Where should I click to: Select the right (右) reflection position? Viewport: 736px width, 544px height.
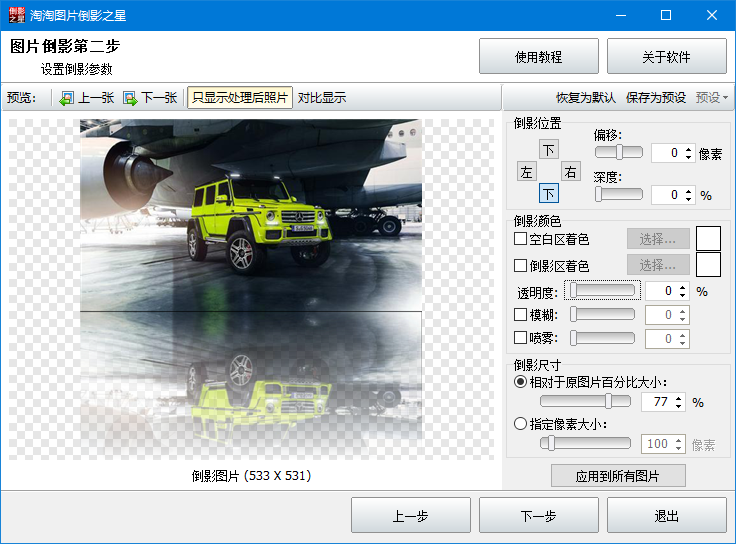tap(570, 172)
